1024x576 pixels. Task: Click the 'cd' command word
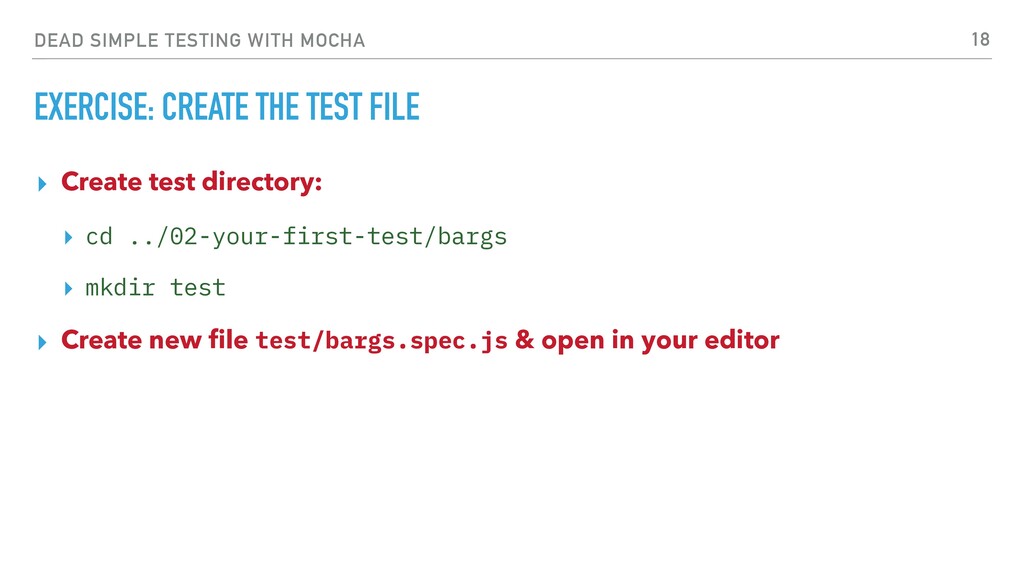pyautogui.click(x=99, y=236)
